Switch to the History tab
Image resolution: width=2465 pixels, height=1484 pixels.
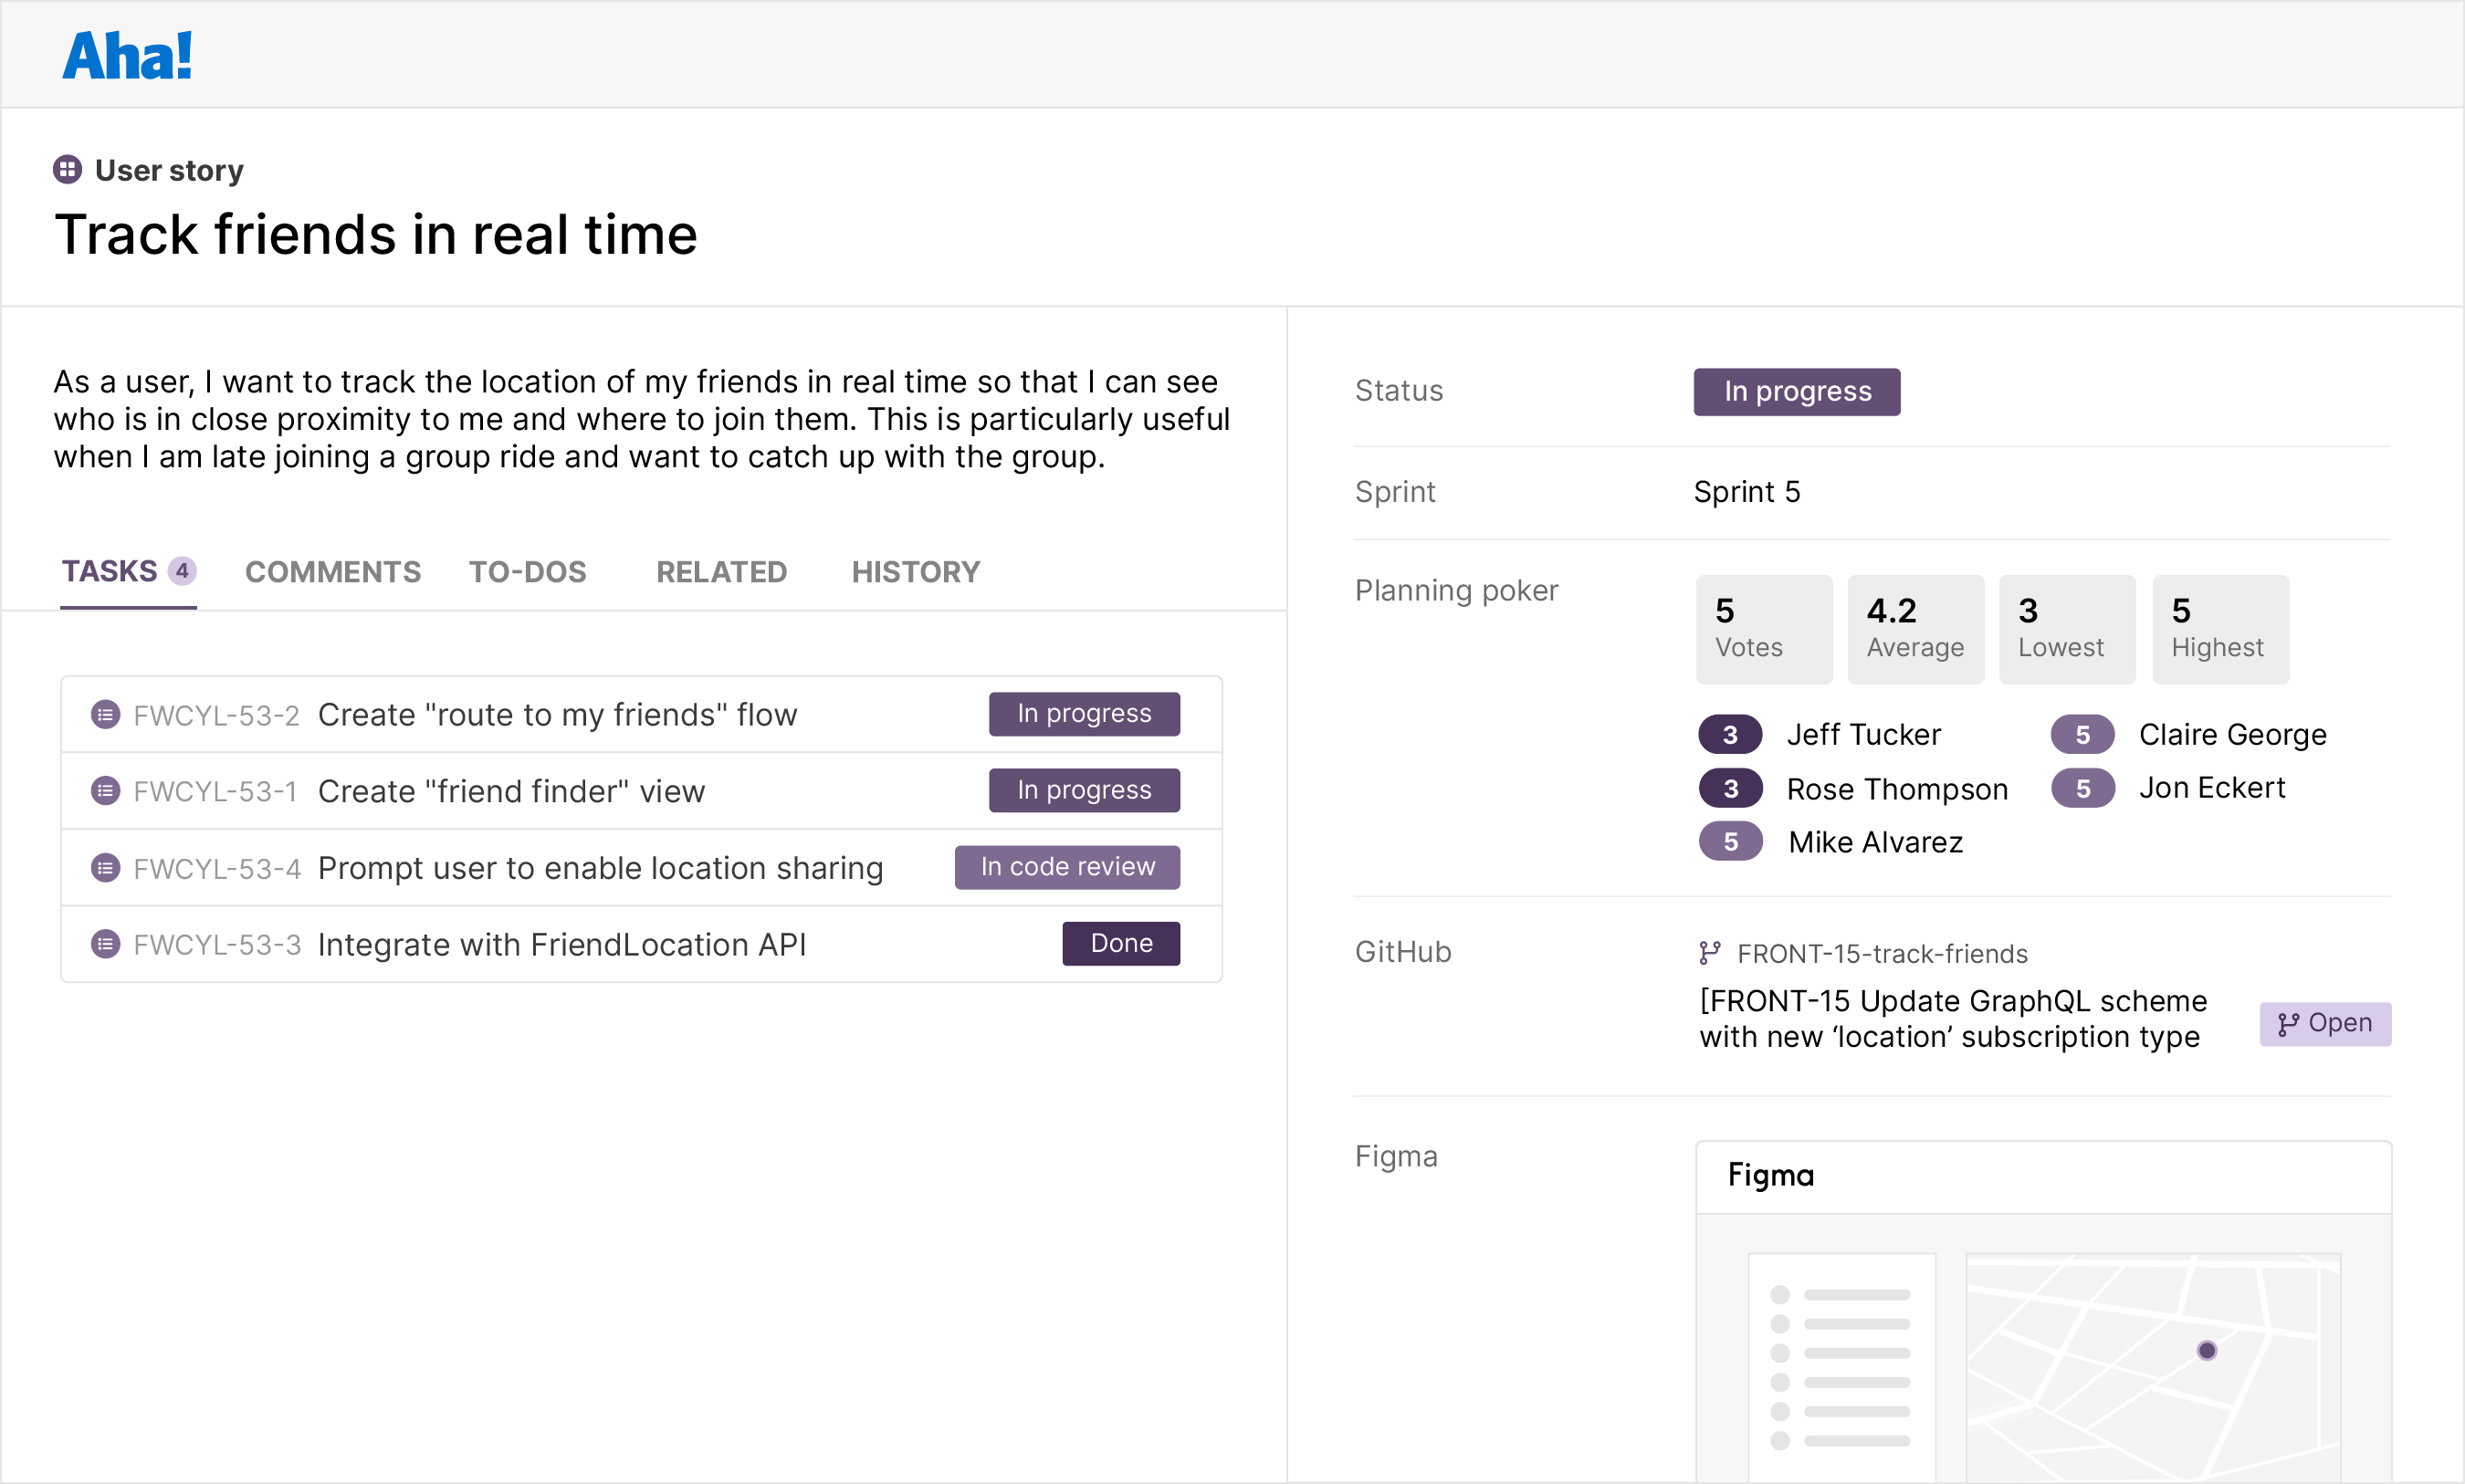pos(915,571)
